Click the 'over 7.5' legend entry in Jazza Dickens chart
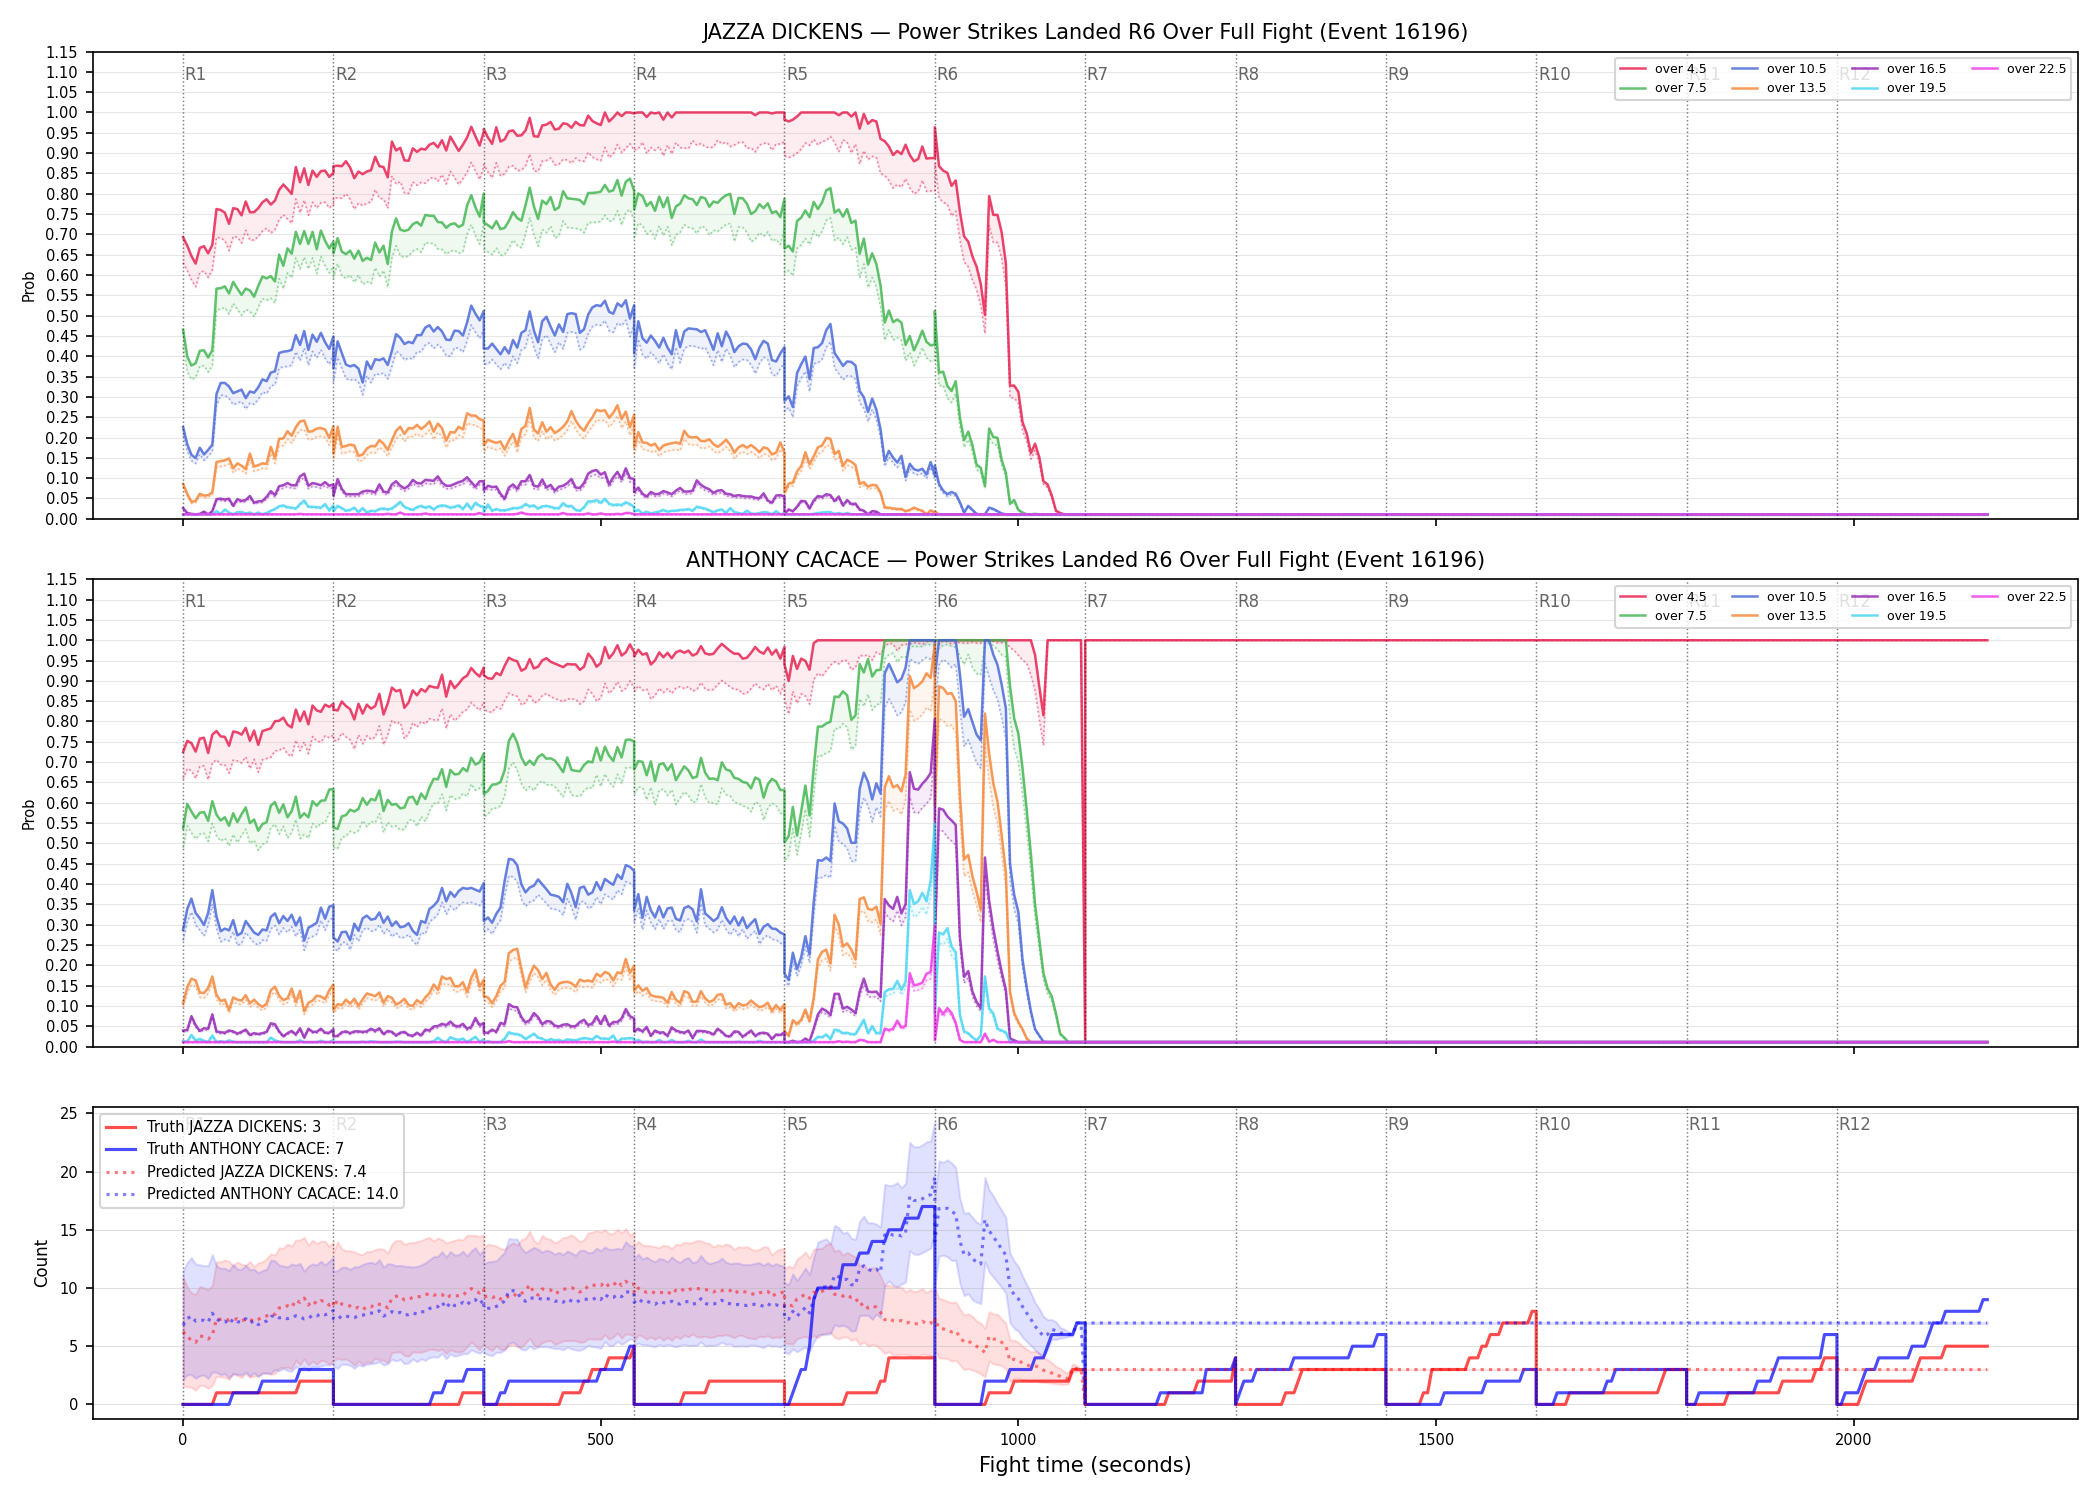Image resolution: width=2100 pixels, height=1500 pixels. click(1663, 88)
